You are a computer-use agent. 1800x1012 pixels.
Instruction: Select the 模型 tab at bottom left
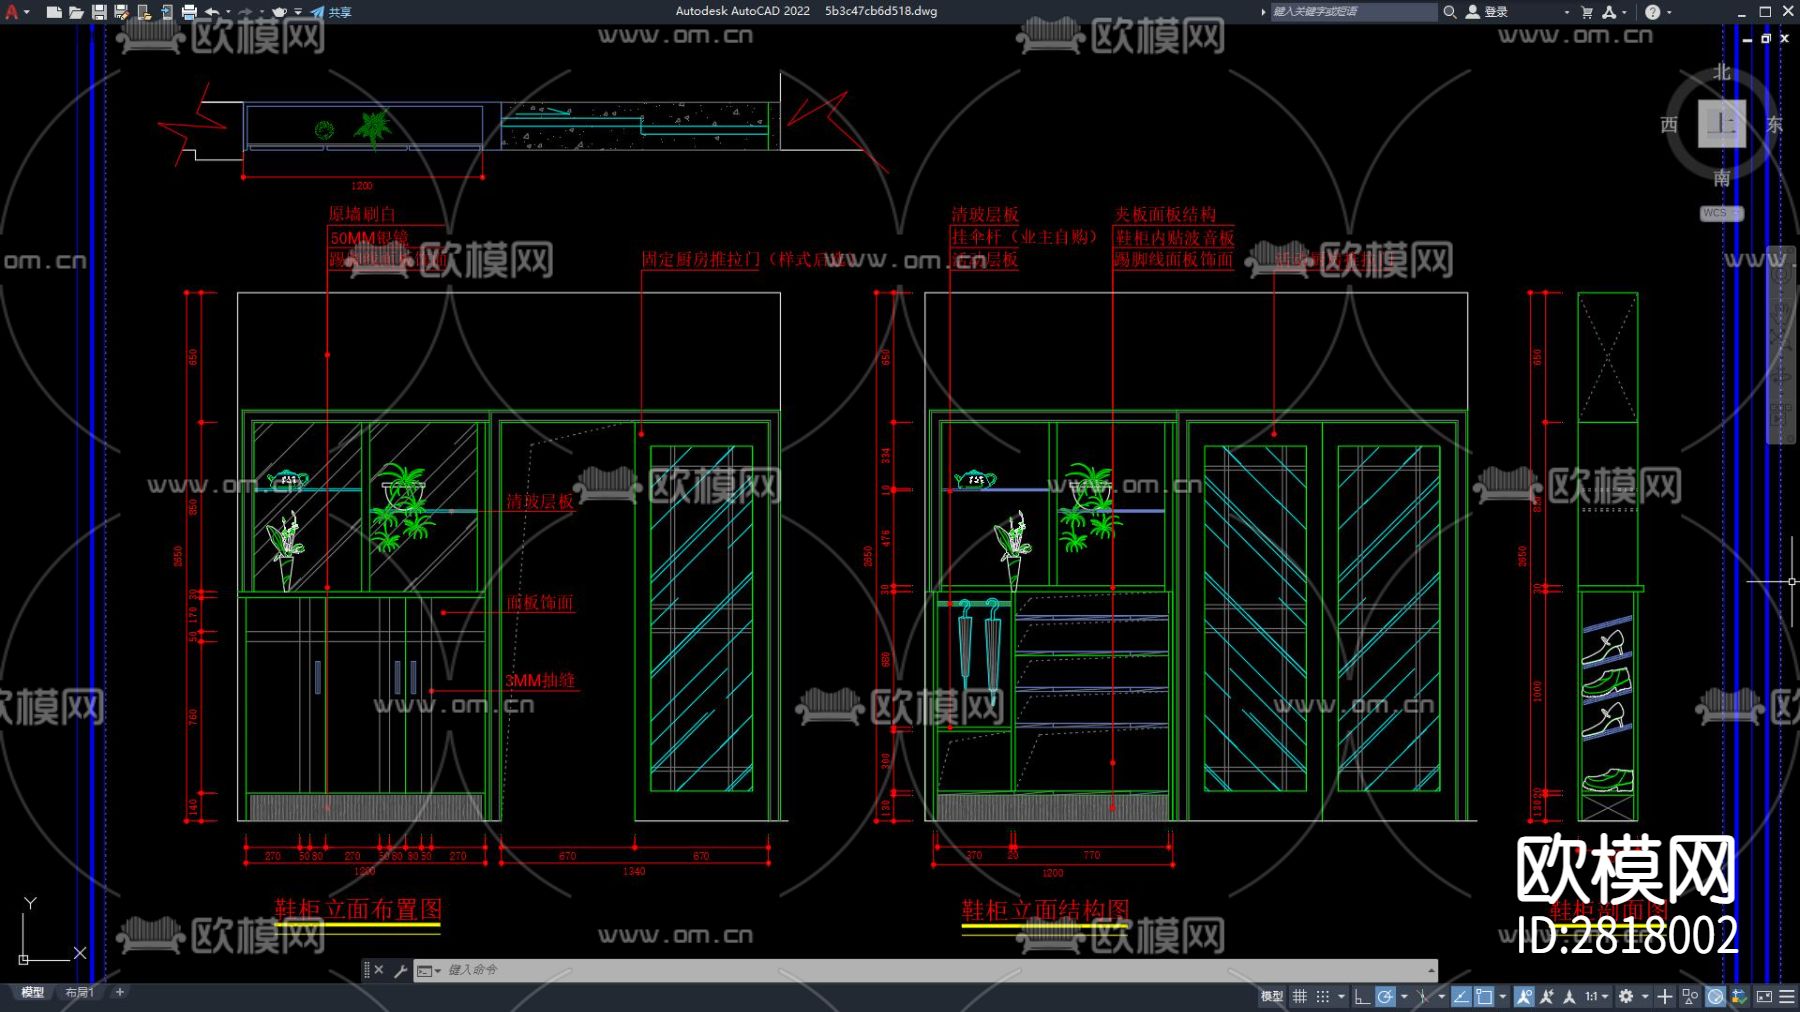pos(33,992)
